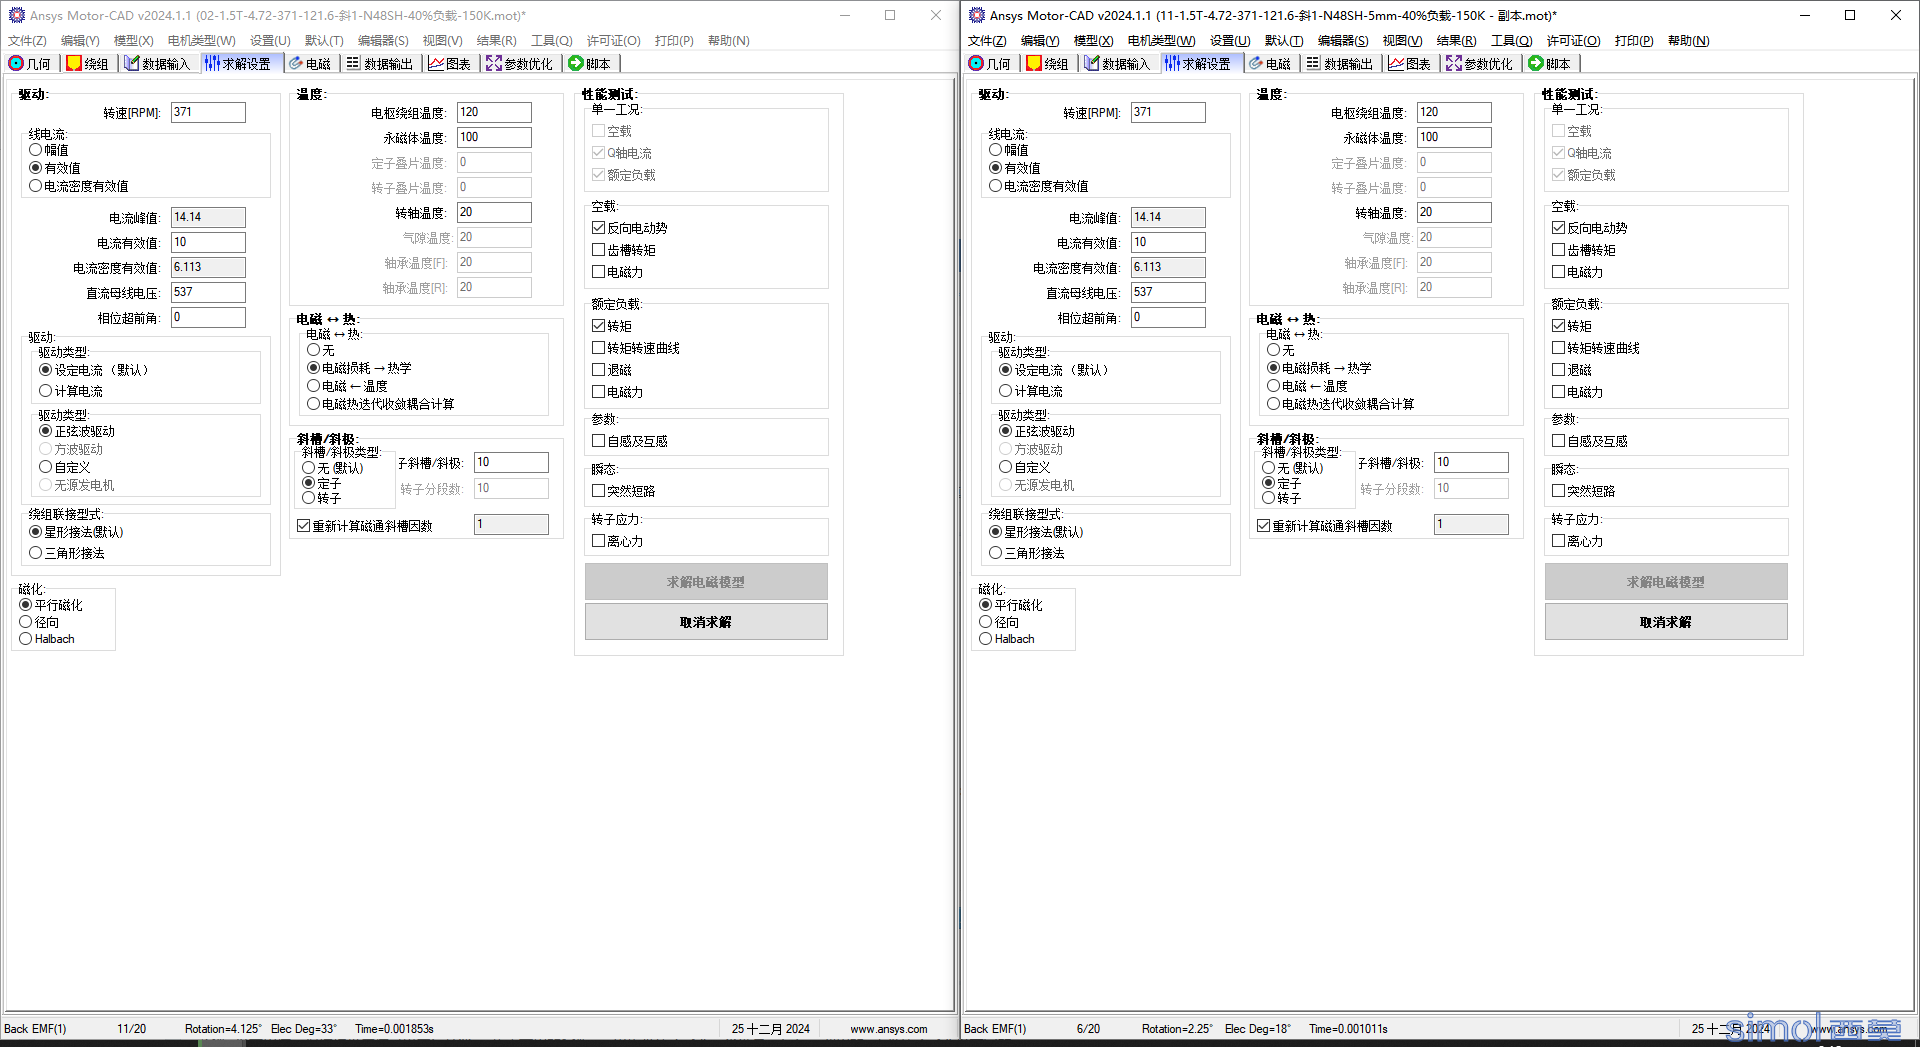1920x1047 pixels.
Task: Open 几何 tab icon in left window
Action: (16, 63)
